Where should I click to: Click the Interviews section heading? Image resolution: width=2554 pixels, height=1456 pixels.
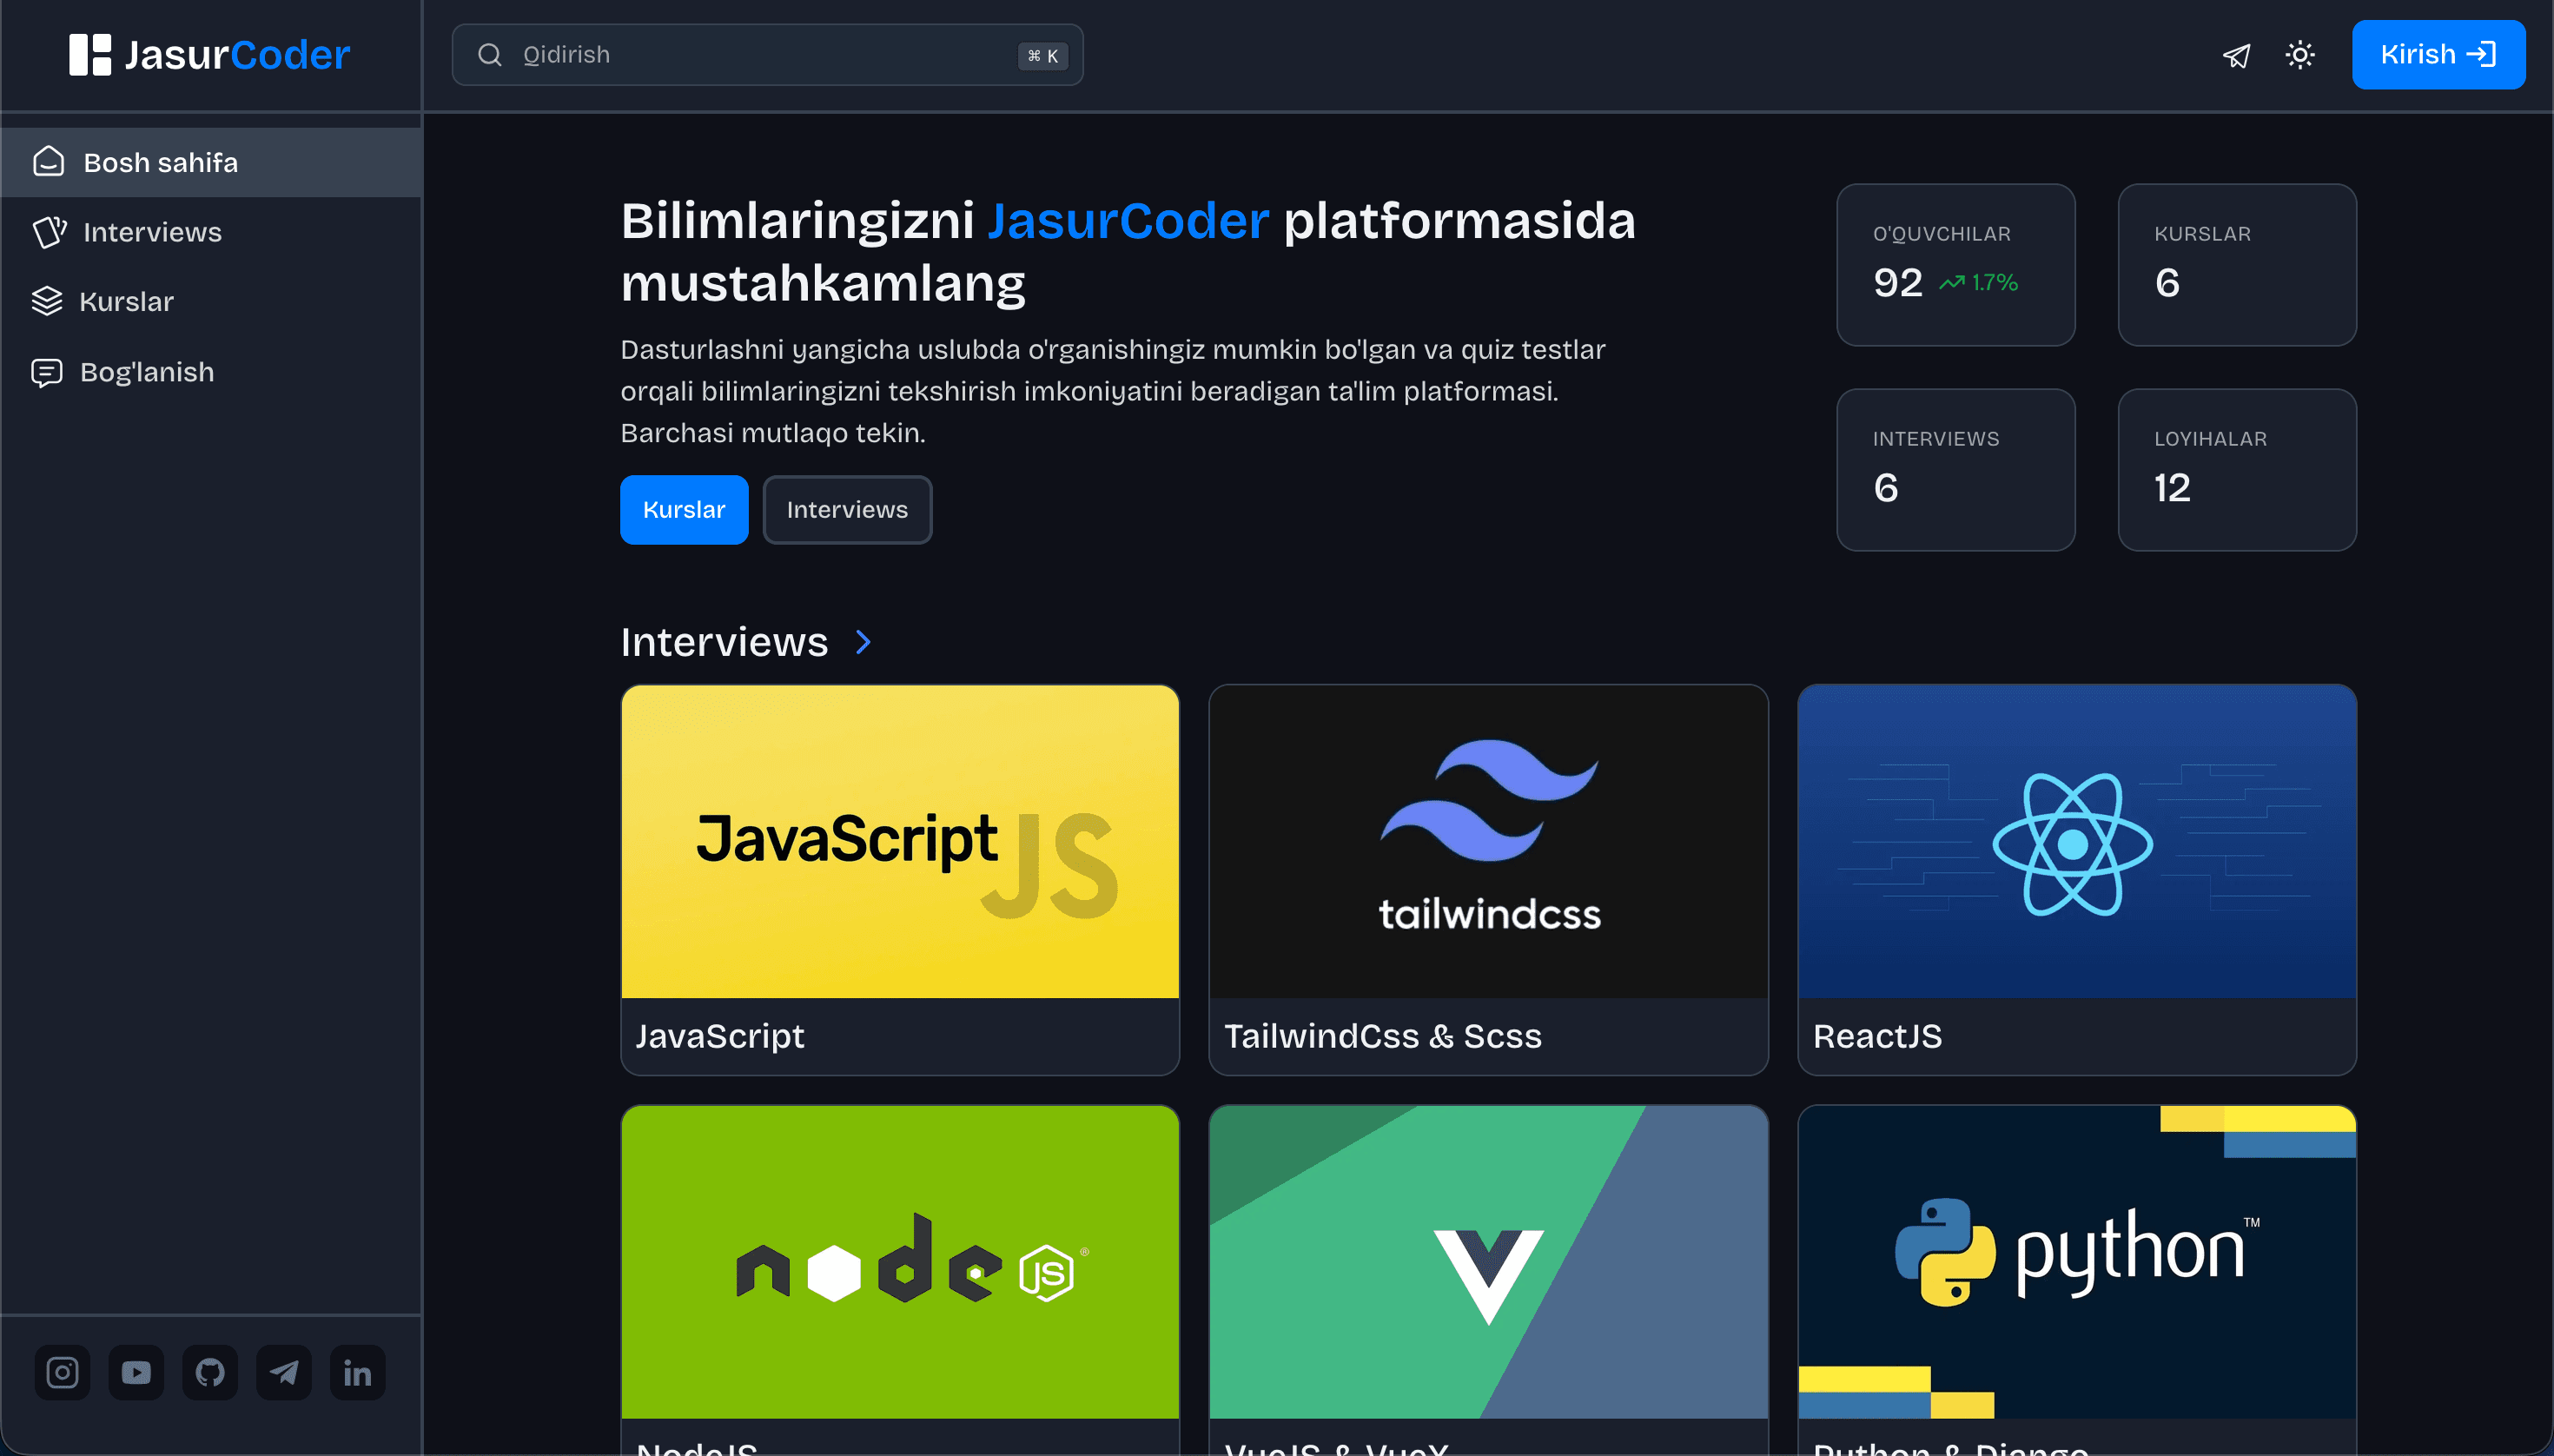(x=724, y=642)
